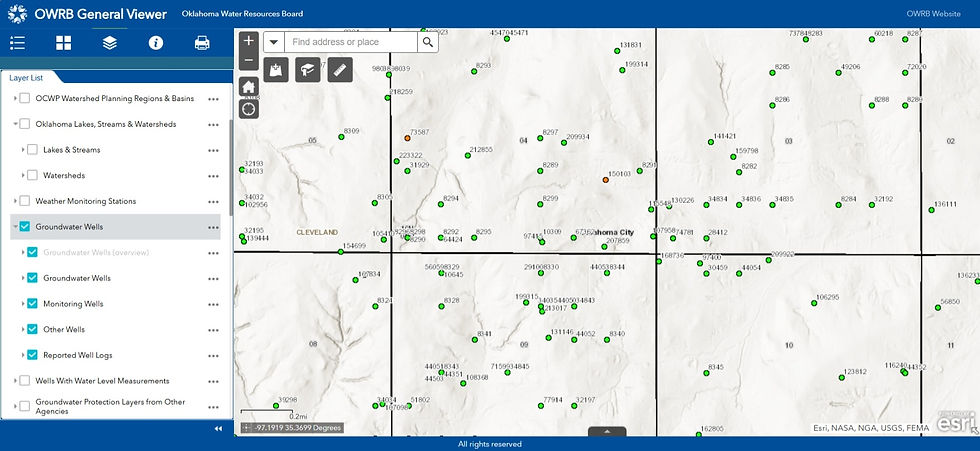Click green well point 141421
This screenshot has height=451, width=980.
(710, 142)
